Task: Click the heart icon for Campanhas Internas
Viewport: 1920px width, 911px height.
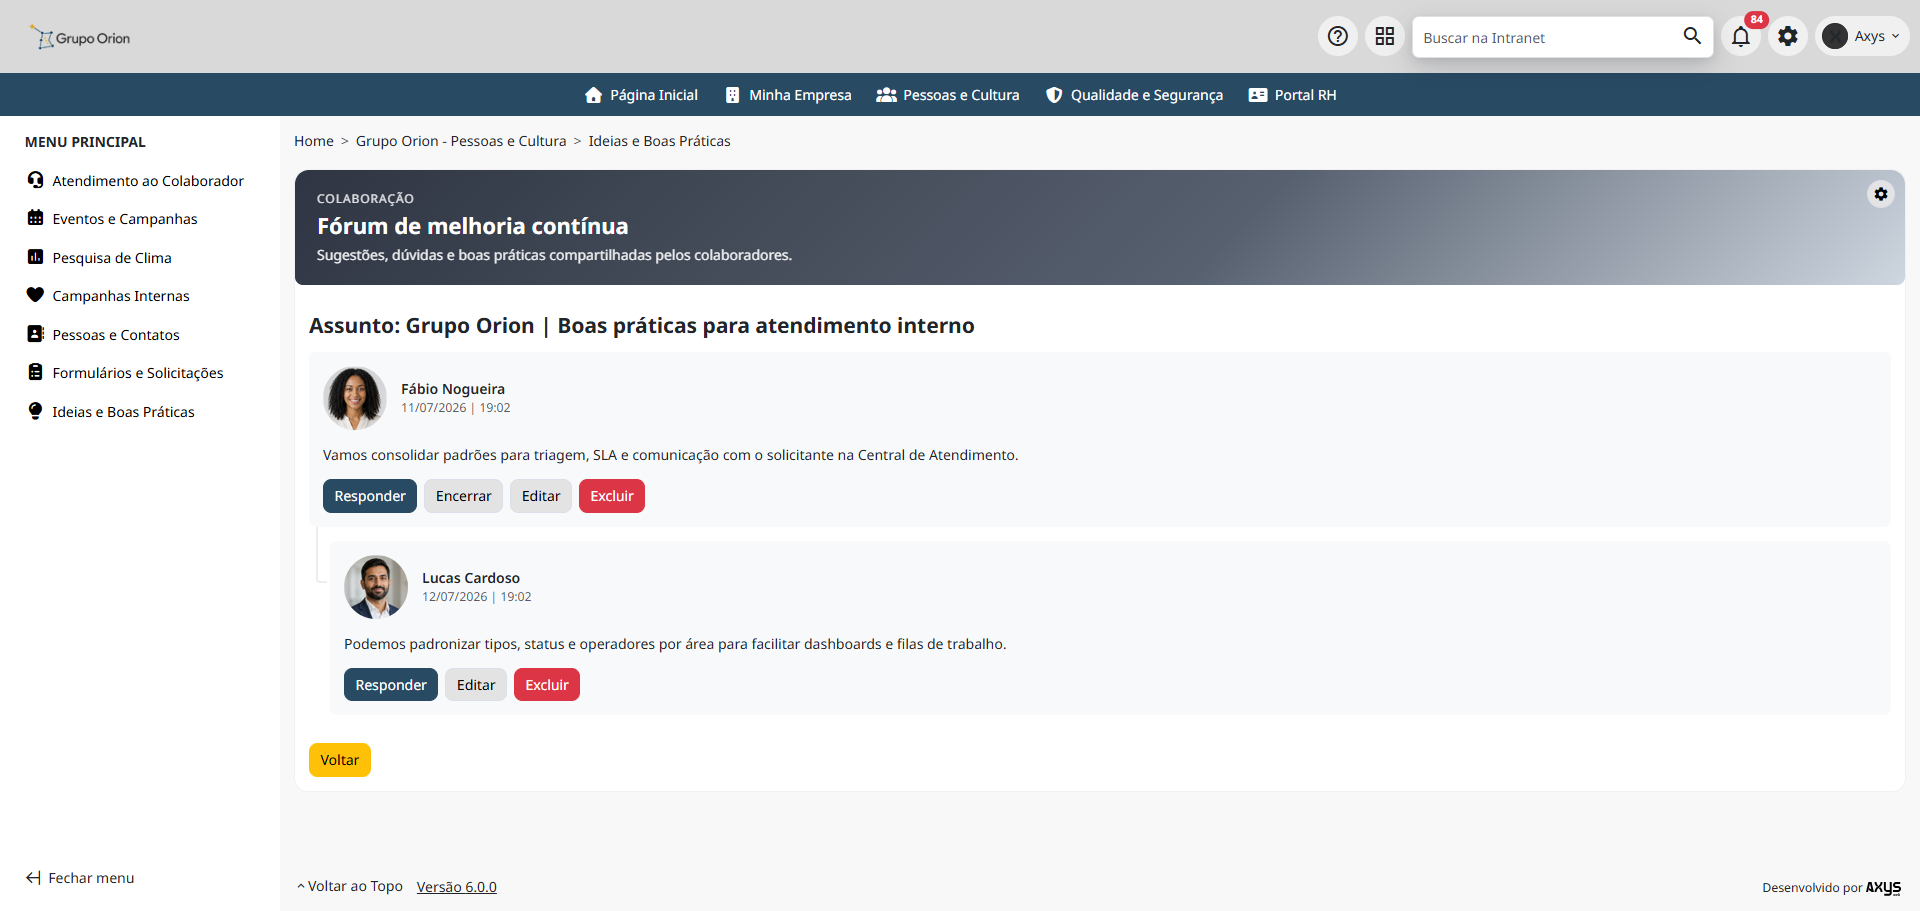Action: pyautogui.click(x=36, y=295)
